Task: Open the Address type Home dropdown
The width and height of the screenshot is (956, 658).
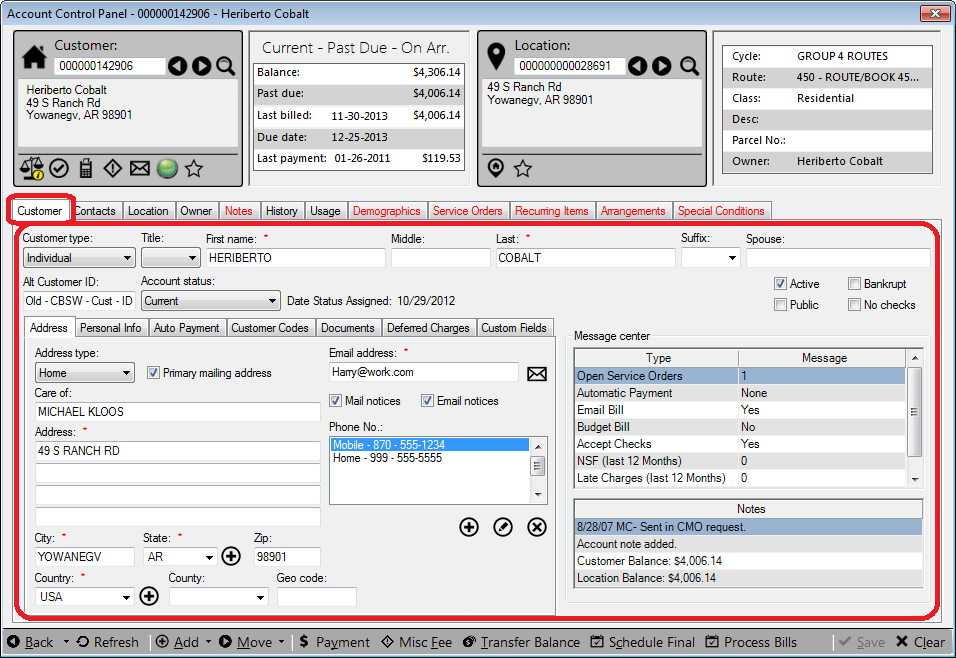Action: pyautogui.click(x=84, y=373)
